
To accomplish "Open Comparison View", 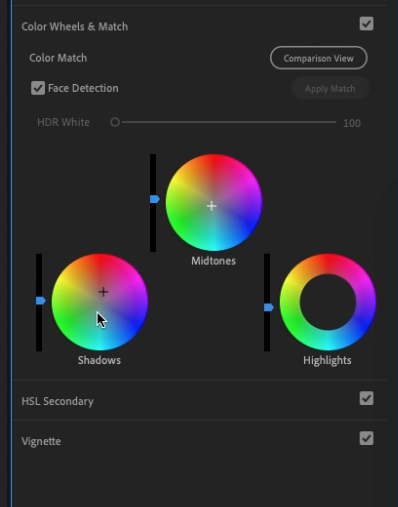I will (319, 58).
